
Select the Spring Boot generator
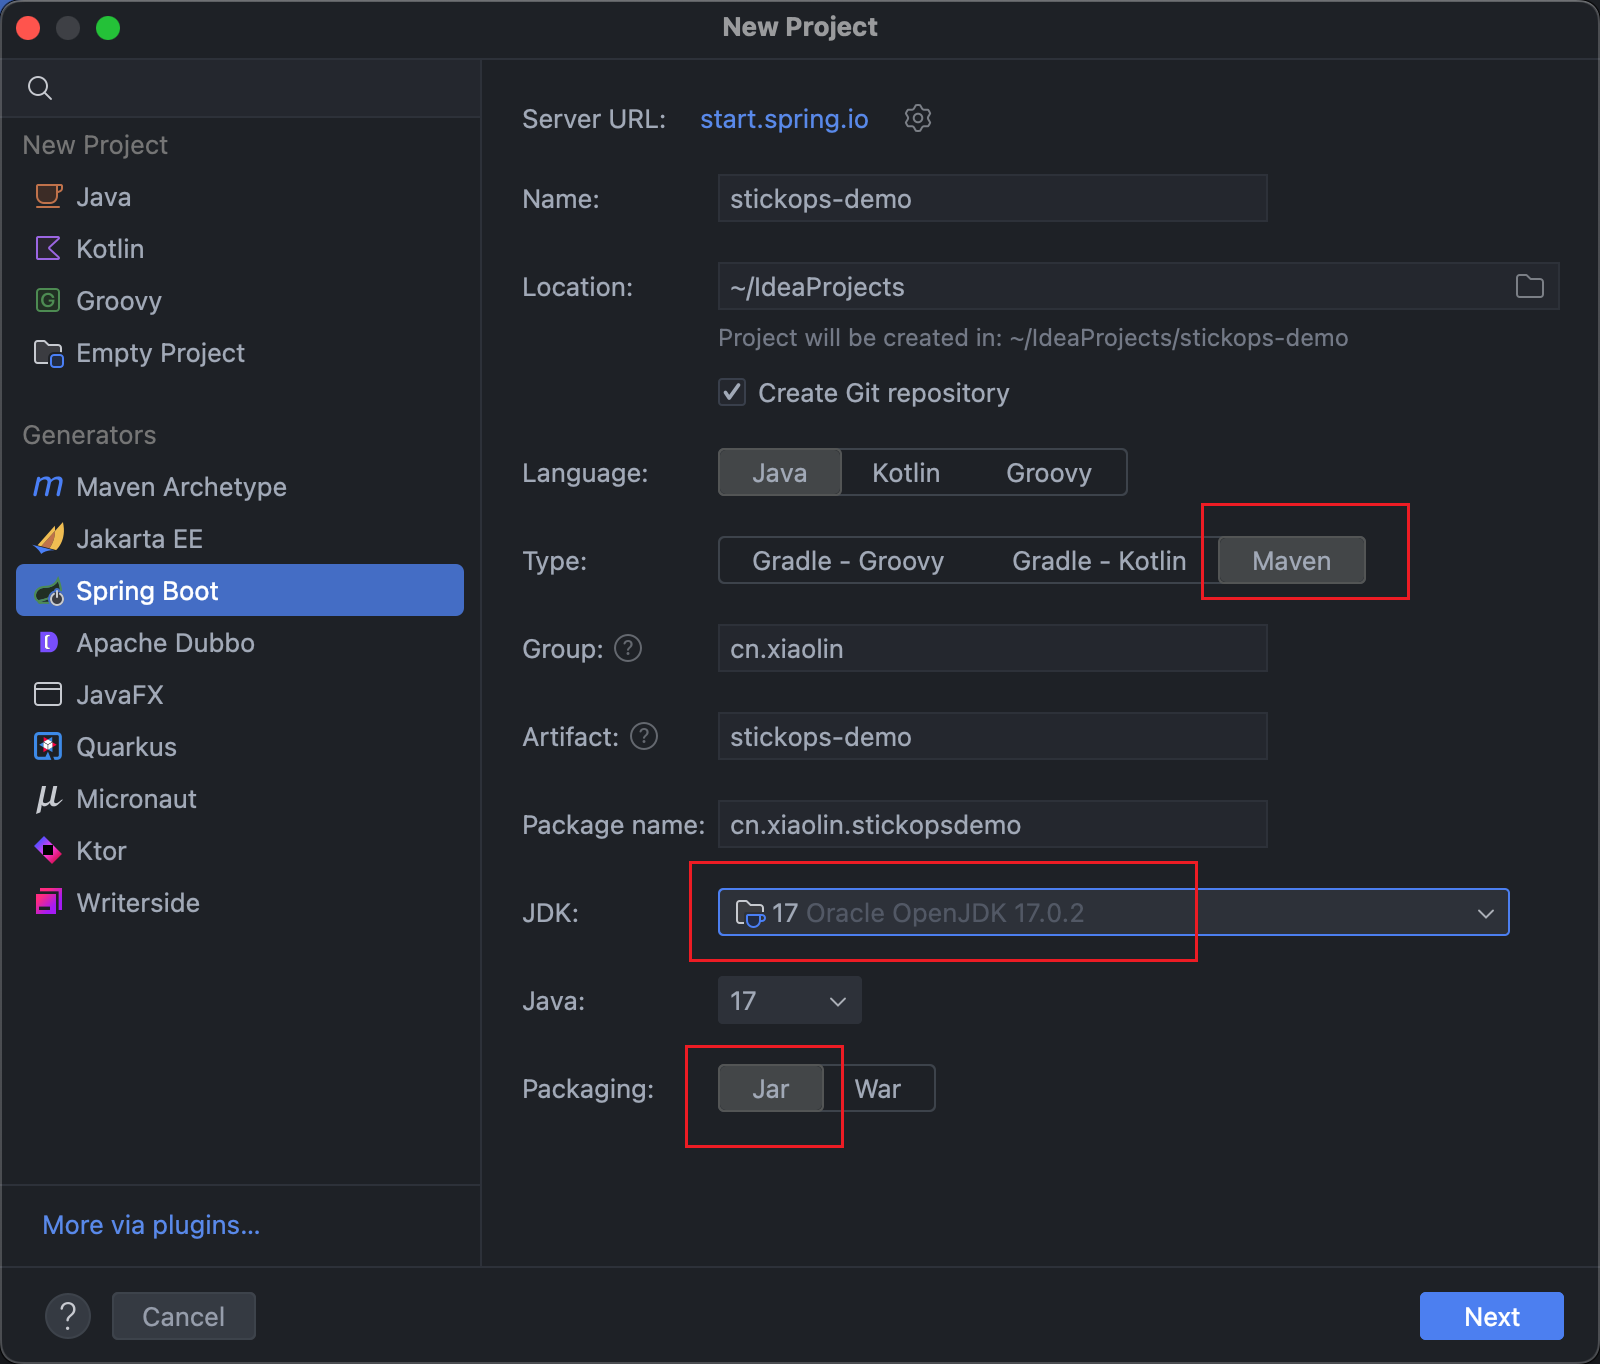point(147,590)
